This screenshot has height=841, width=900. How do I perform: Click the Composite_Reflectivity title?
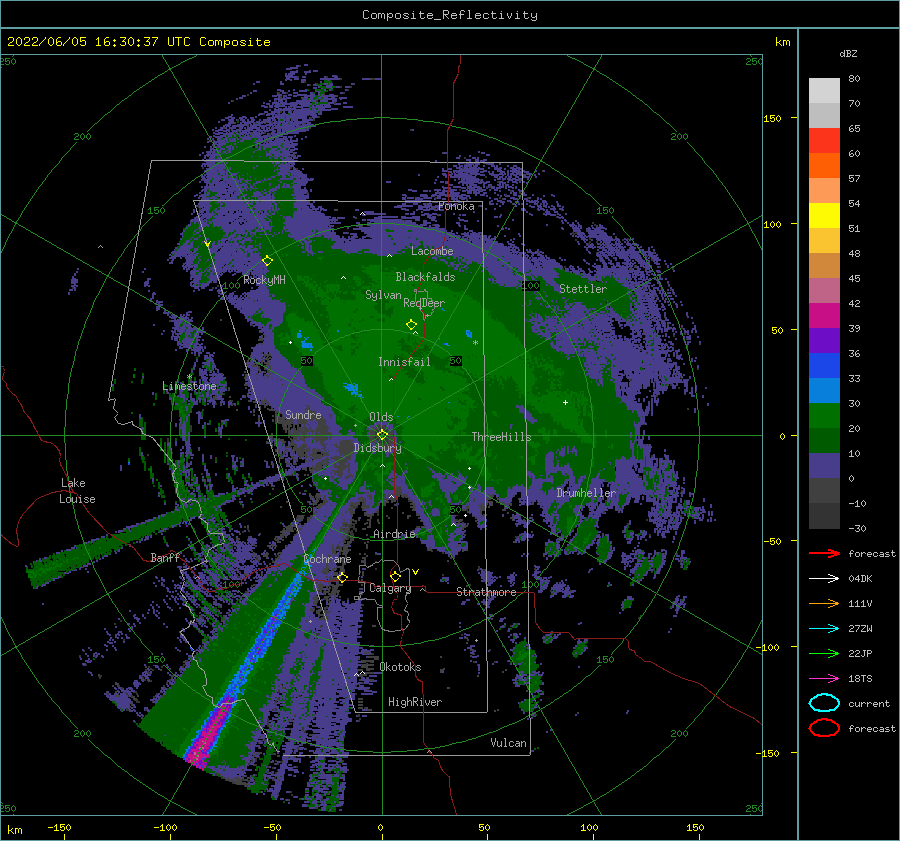coord(450,15)
